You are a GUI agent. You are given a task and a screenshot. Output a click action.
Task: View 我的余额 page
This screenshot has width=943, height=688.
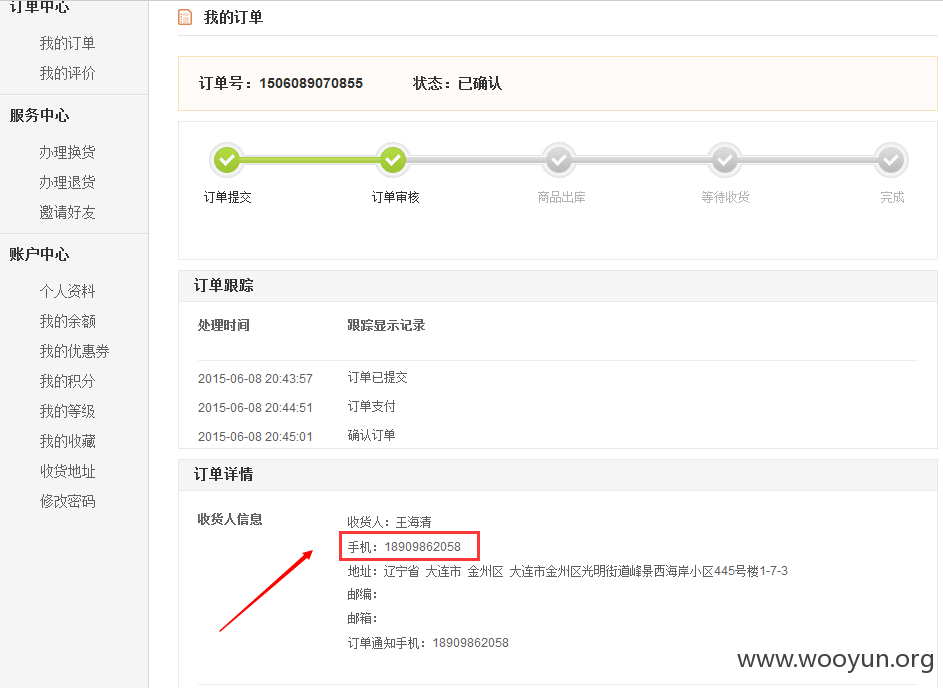[x=67, y=321]
